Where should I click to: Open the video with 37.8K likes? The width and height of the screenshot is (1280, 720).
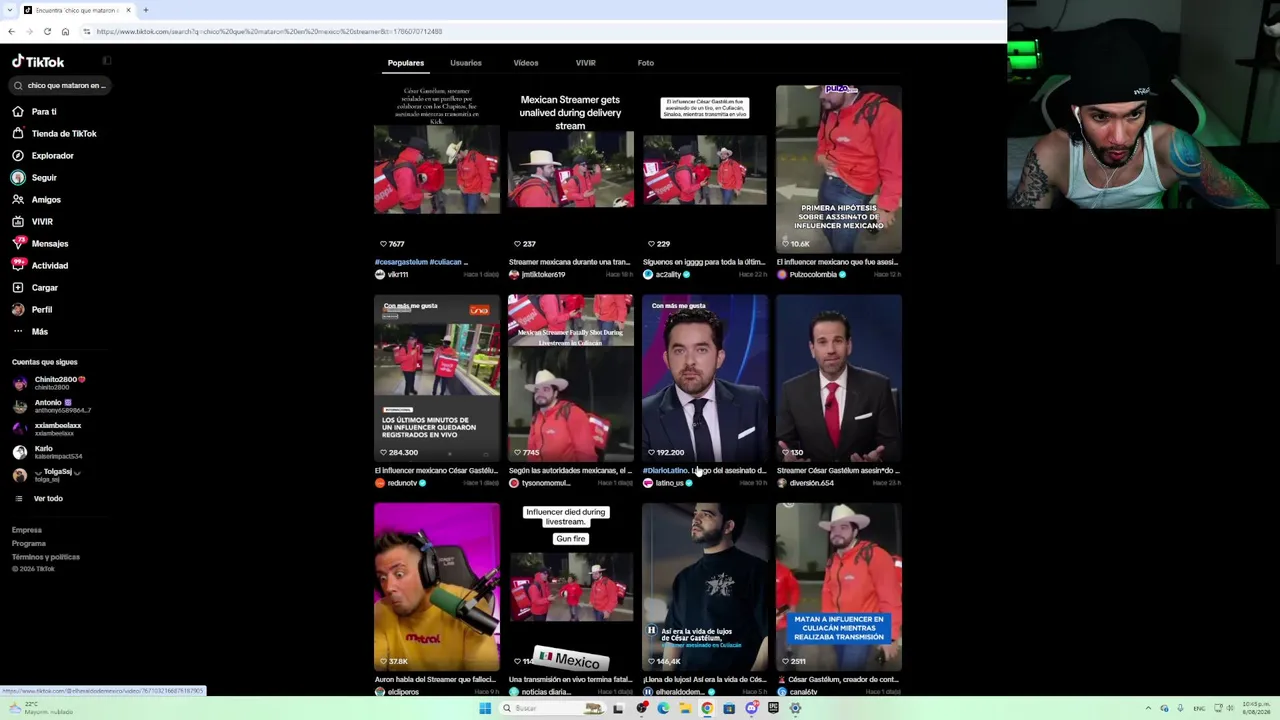point(437,587)
